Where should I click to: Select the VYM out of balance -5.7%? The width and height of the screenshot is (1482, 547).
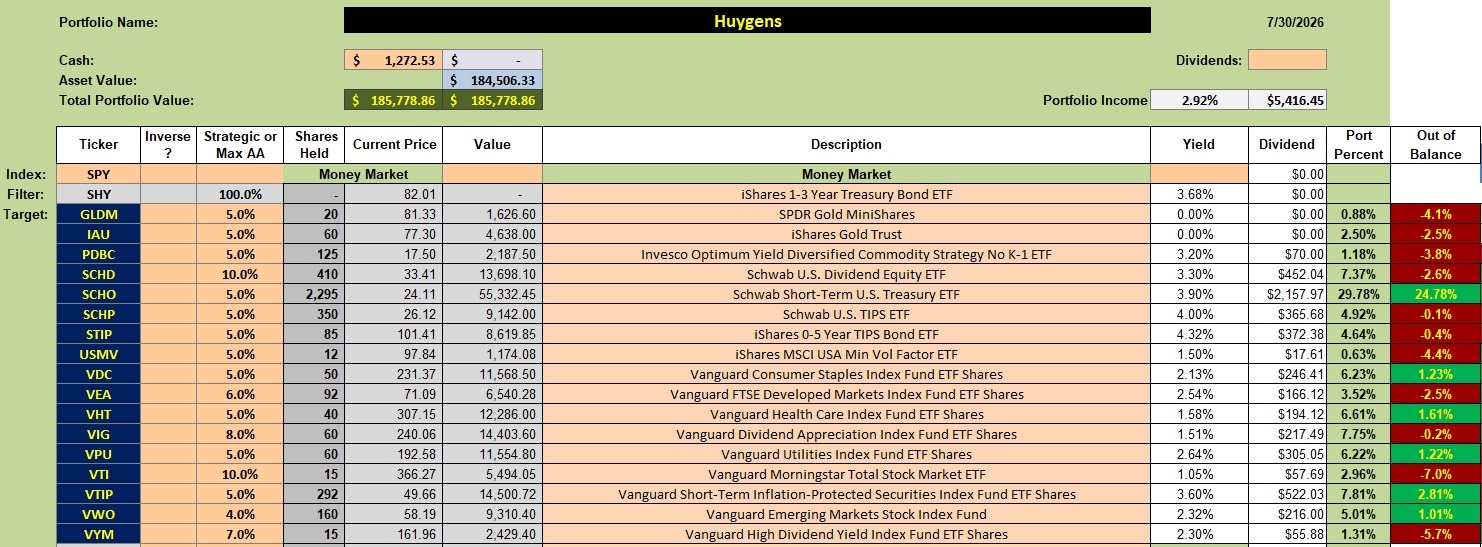point(1436,534)
